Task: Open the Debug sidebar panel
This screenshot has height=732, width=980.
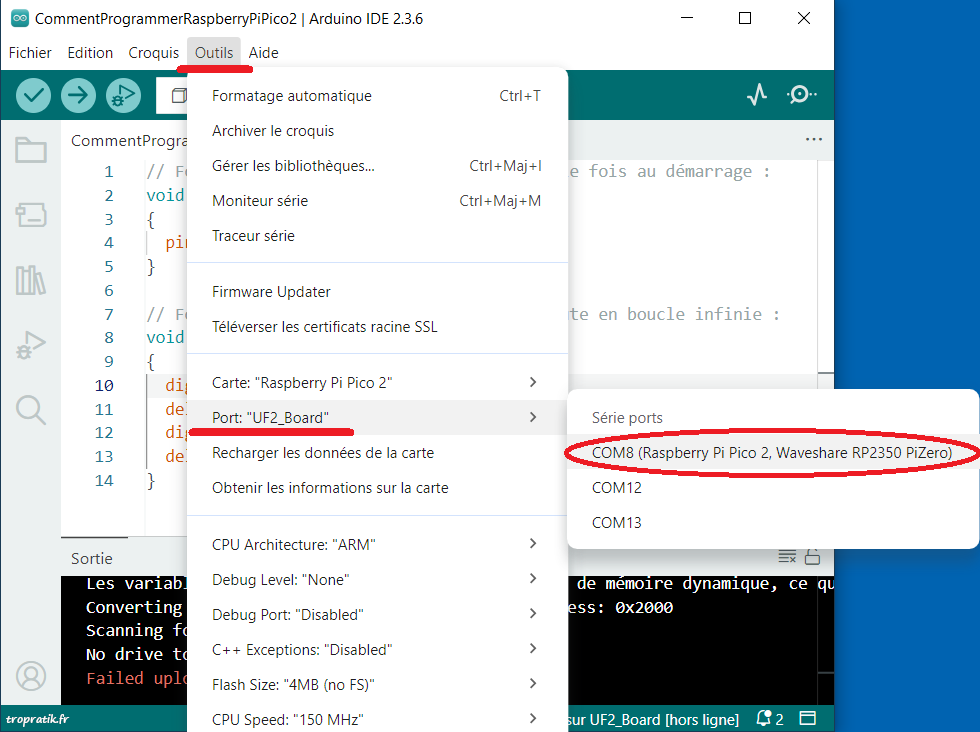Action: tap(31, 347)
